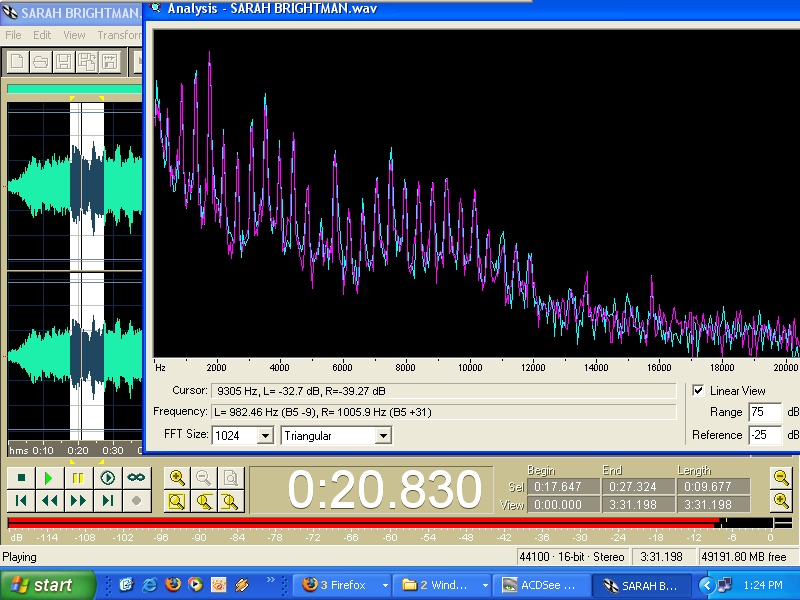
Task: Click the Save file toolbar icon
Action: point(64,62)
